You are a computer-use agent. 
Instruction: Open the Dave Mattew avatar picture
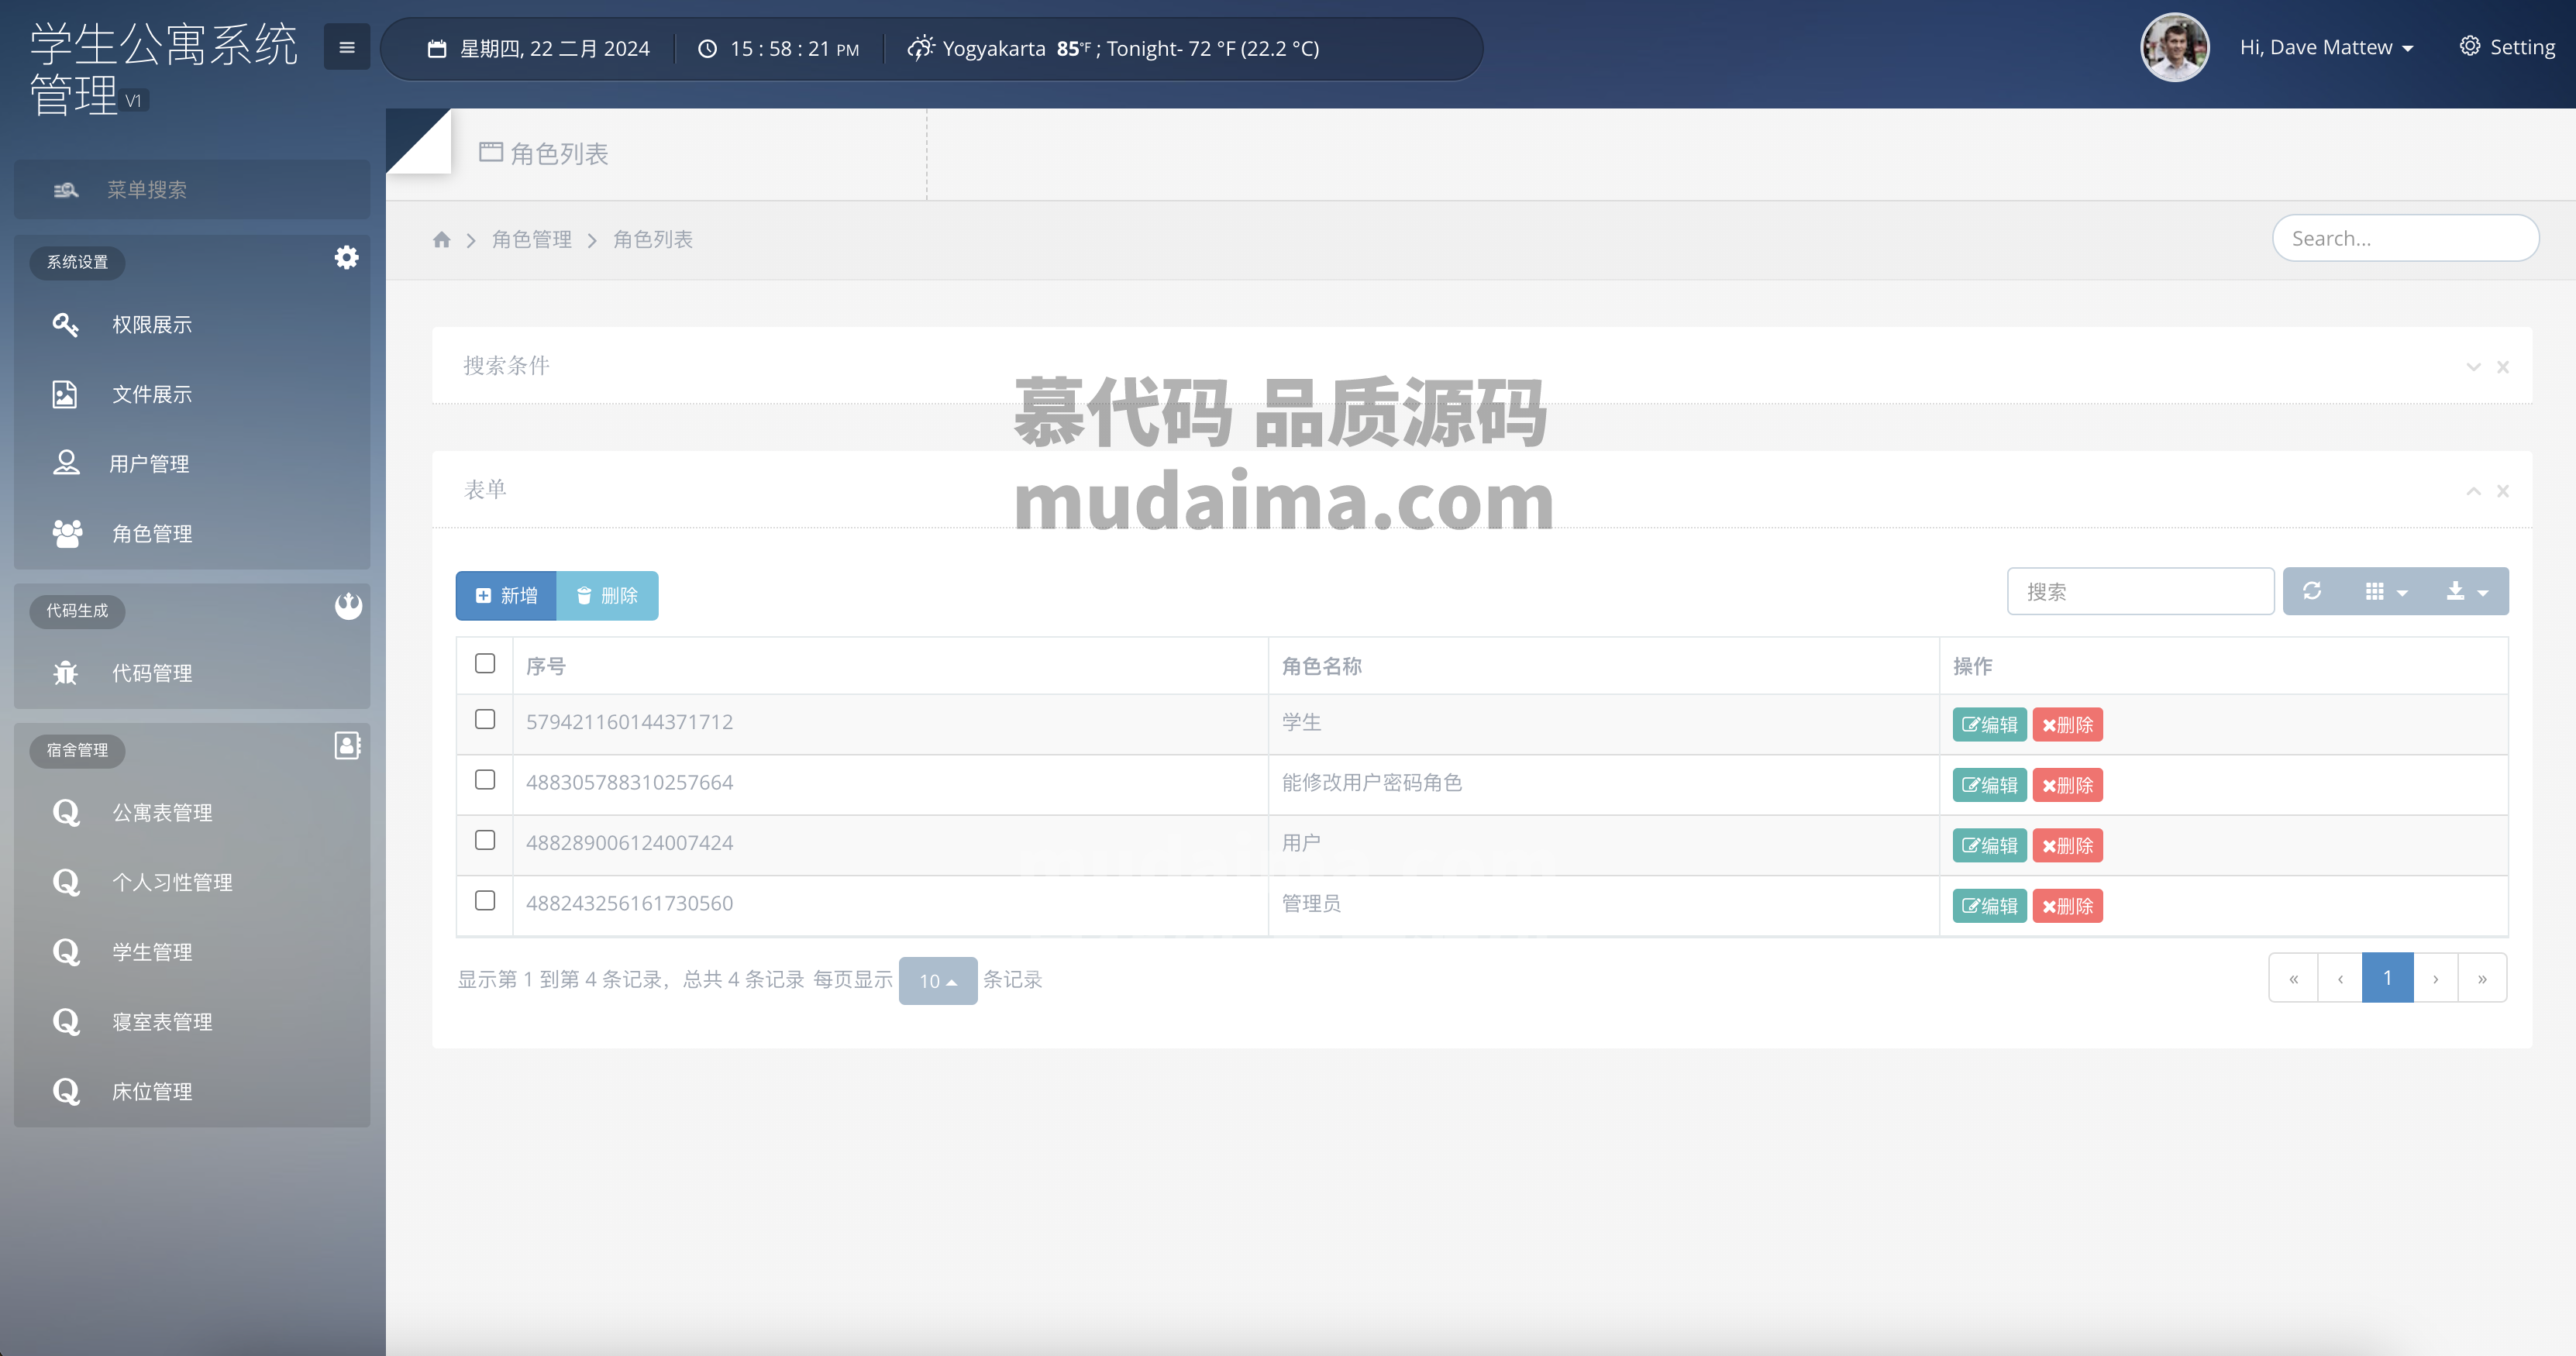(2174, 47)
